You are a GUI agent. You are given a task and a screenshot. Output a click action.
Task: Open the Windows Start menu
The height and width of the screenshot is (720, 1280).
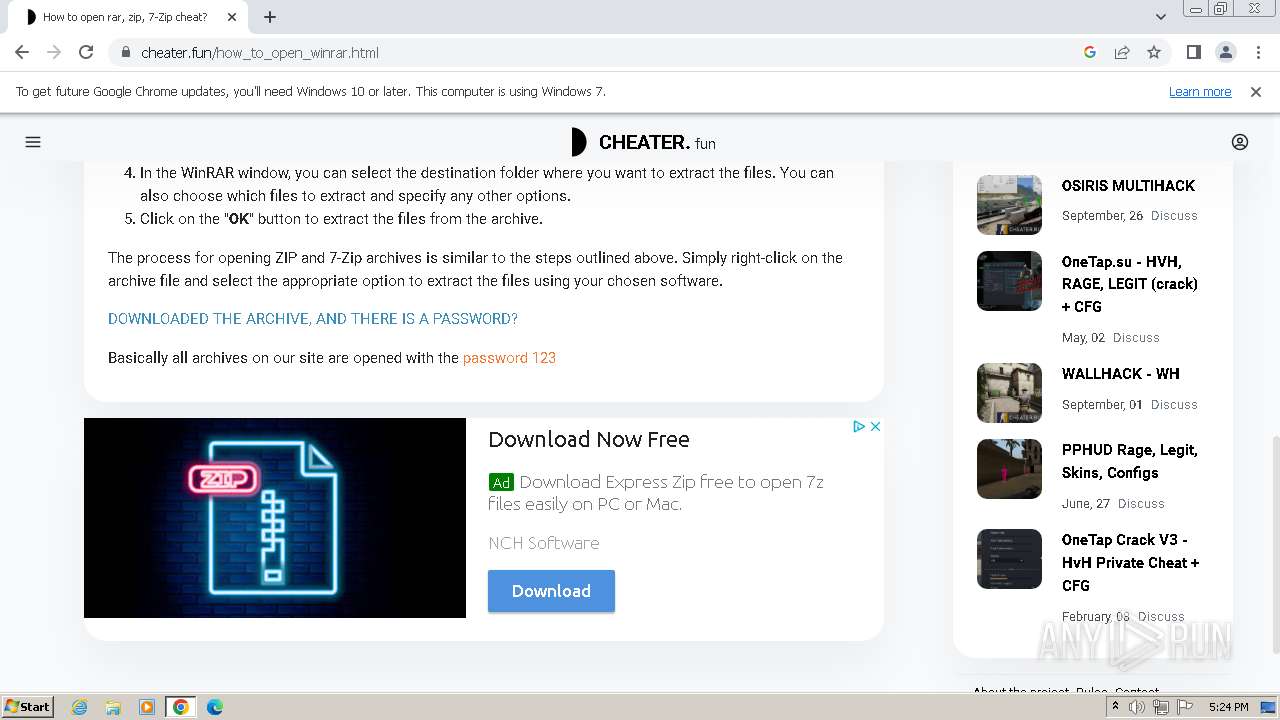[27, 706]
